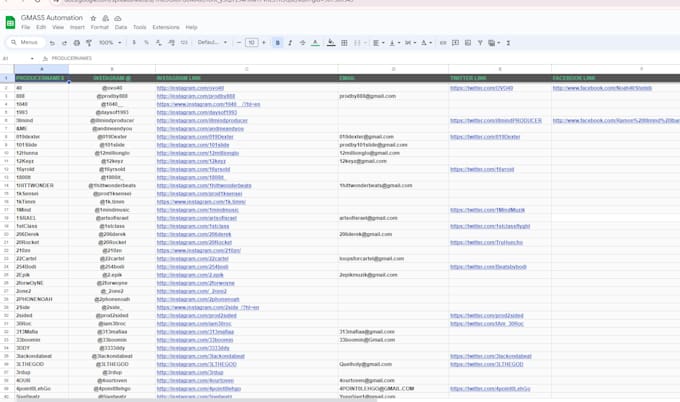
Task: Check the cloud save status icon
Action: point(118,18)
